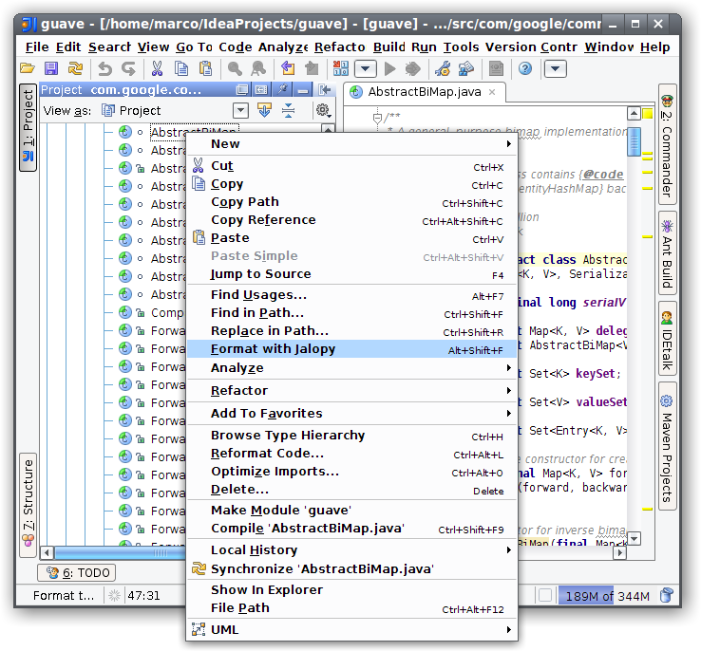Choose Show In Explorer

(x=352, y=590)
